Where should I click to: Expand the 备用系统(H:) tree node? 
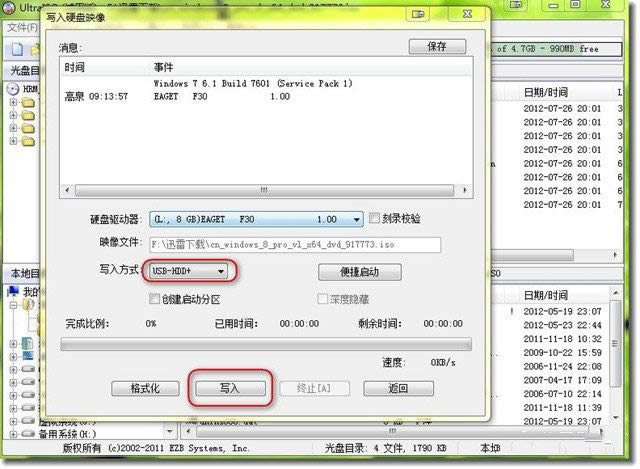click(13, 434)
